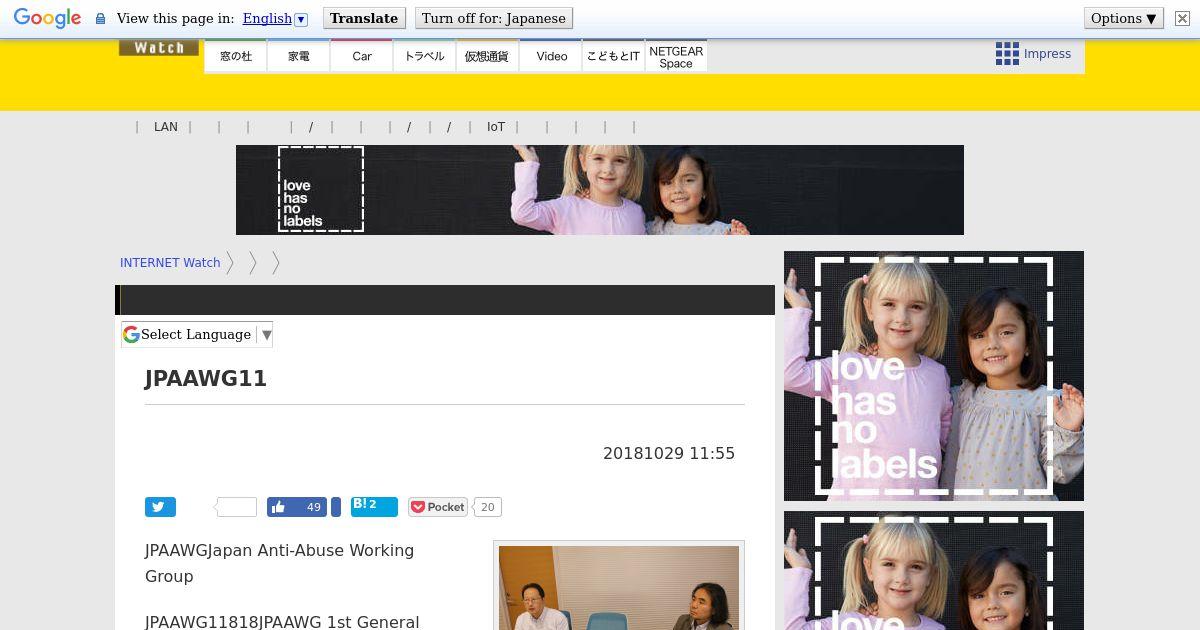Go to INTERNET Watch breadcrumb link
Image resolution: width=1200 pixels, height=630 pixels.
[170, 263]
